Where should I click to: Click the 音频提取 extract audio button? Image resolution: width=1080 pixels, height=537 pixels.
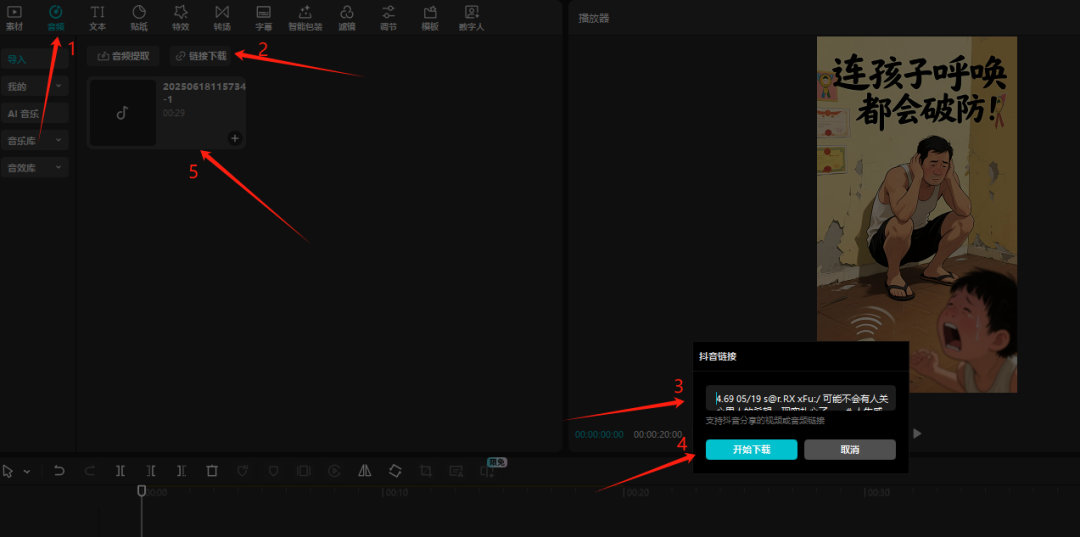tap(123, 56)
